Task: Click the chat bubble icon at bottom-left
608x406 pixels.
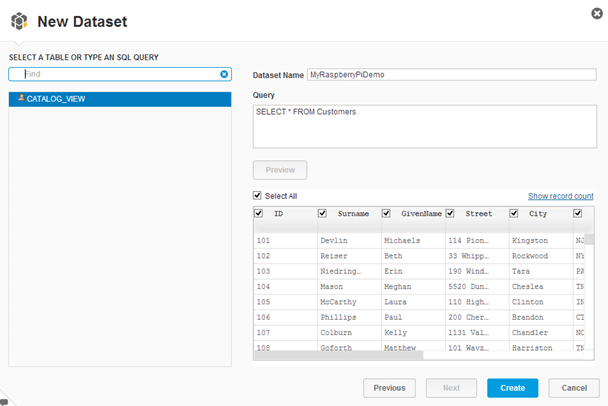Action: [4, 401]
